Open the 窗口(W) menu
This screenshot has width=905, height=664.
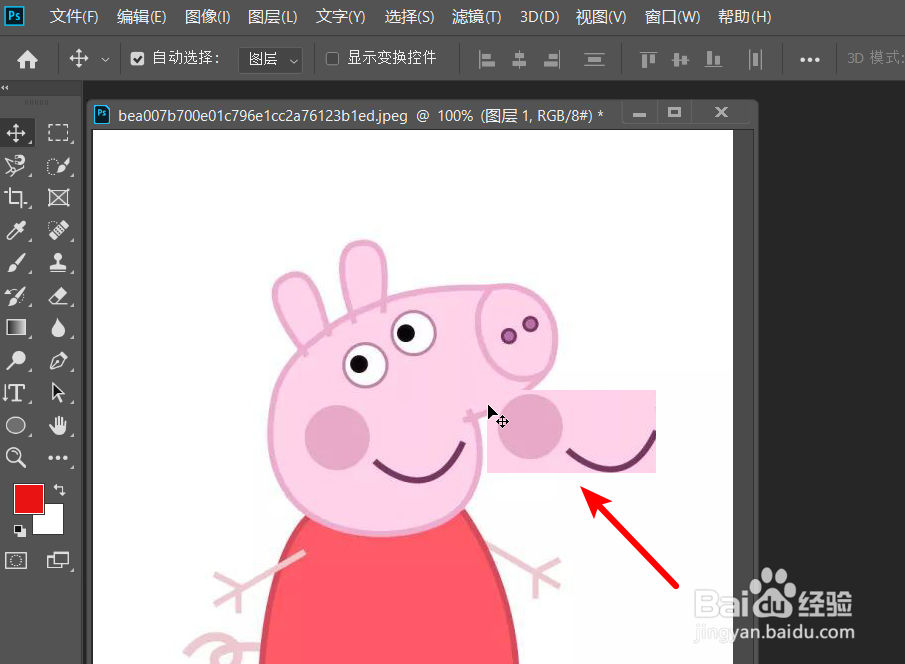672,17
